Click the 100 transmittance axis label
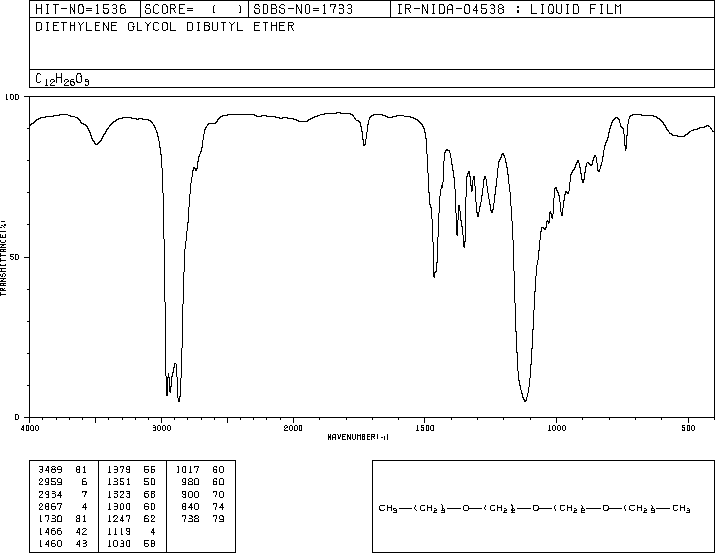This screenshot has width=715, height=553. [x=12, y=97]
